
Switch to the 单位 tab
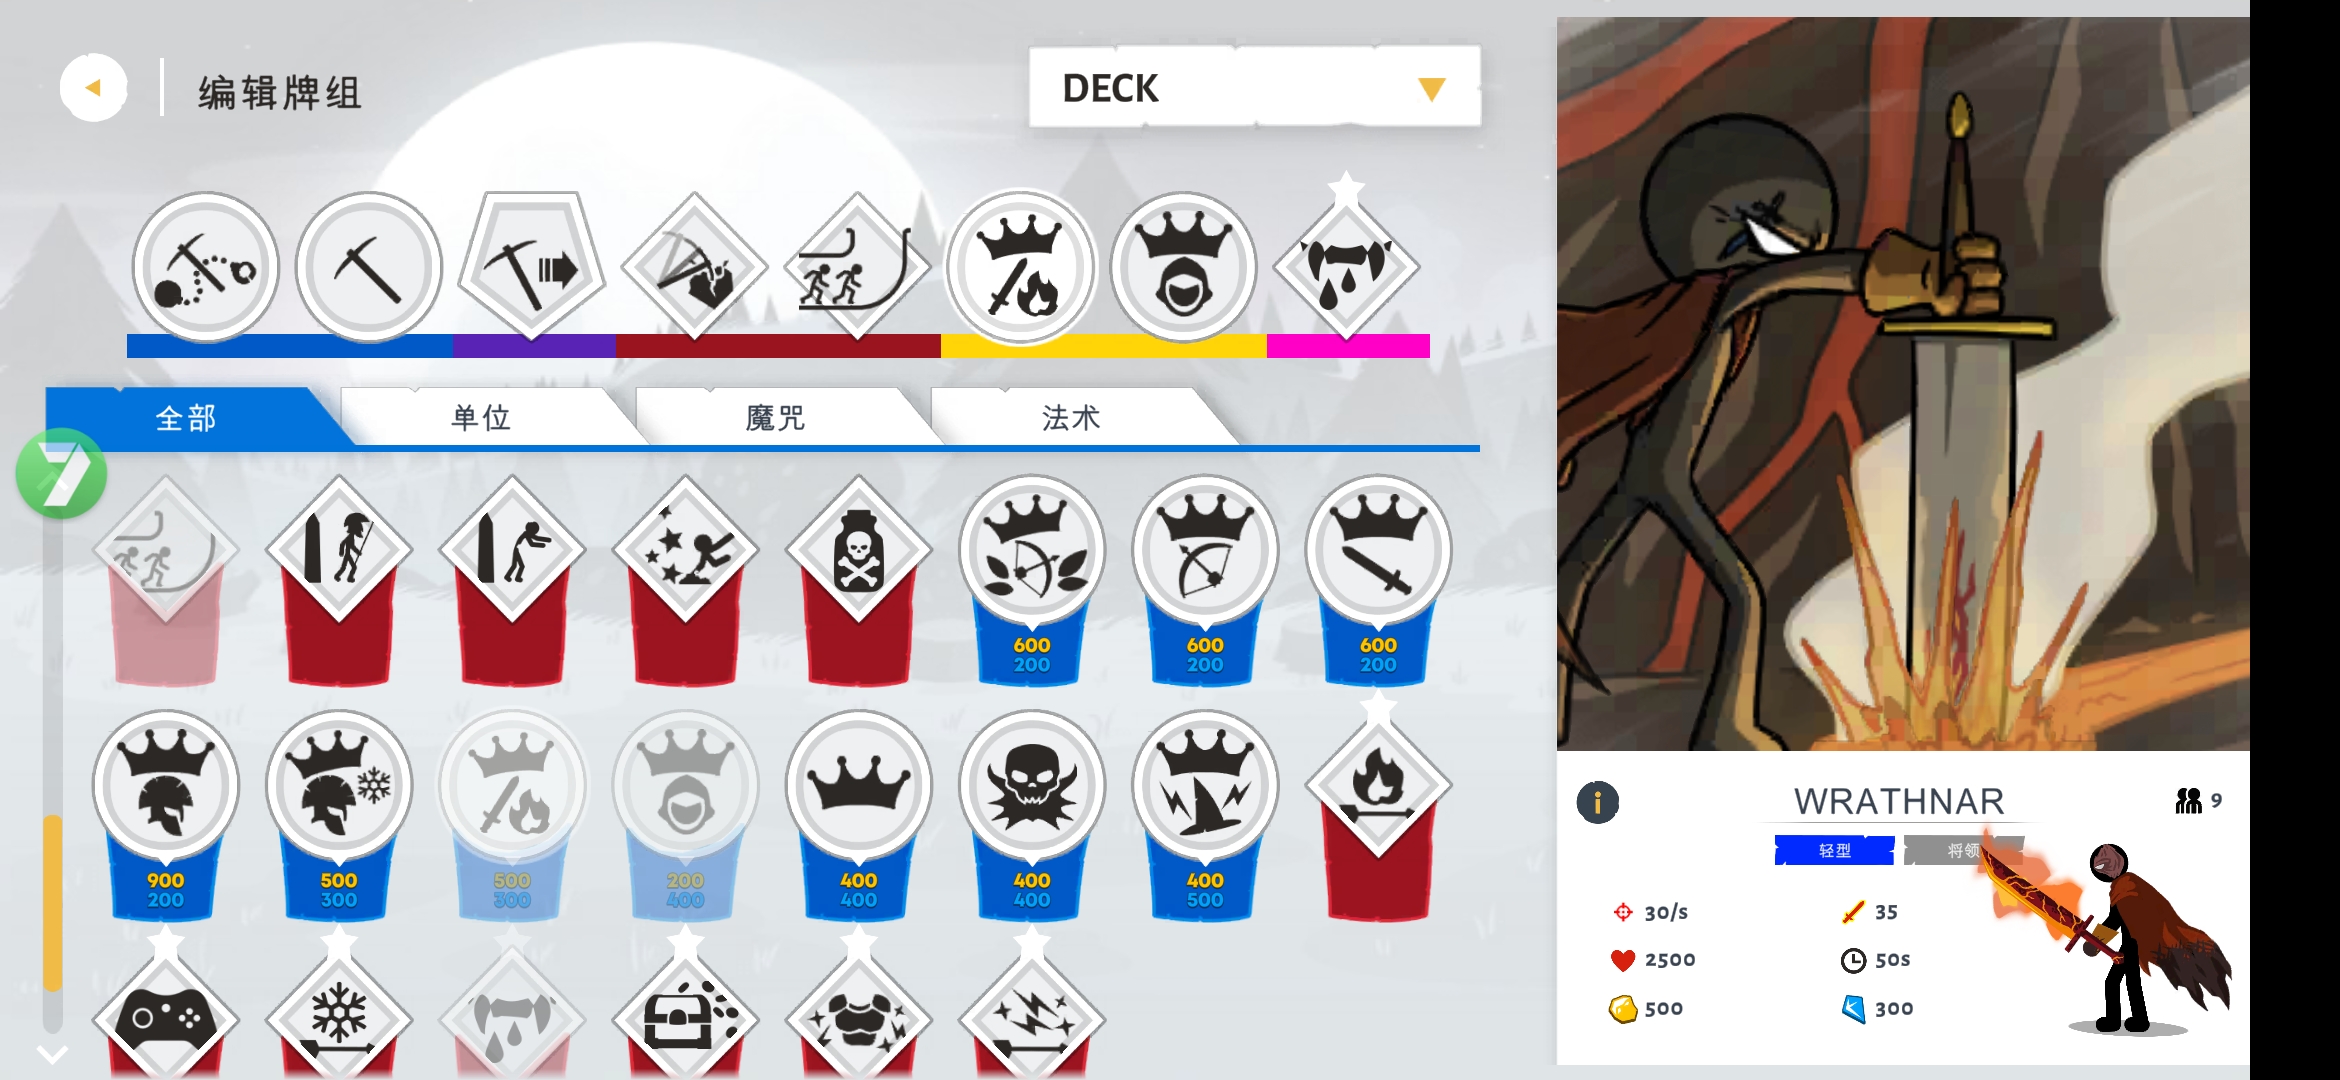click(481, 417)
